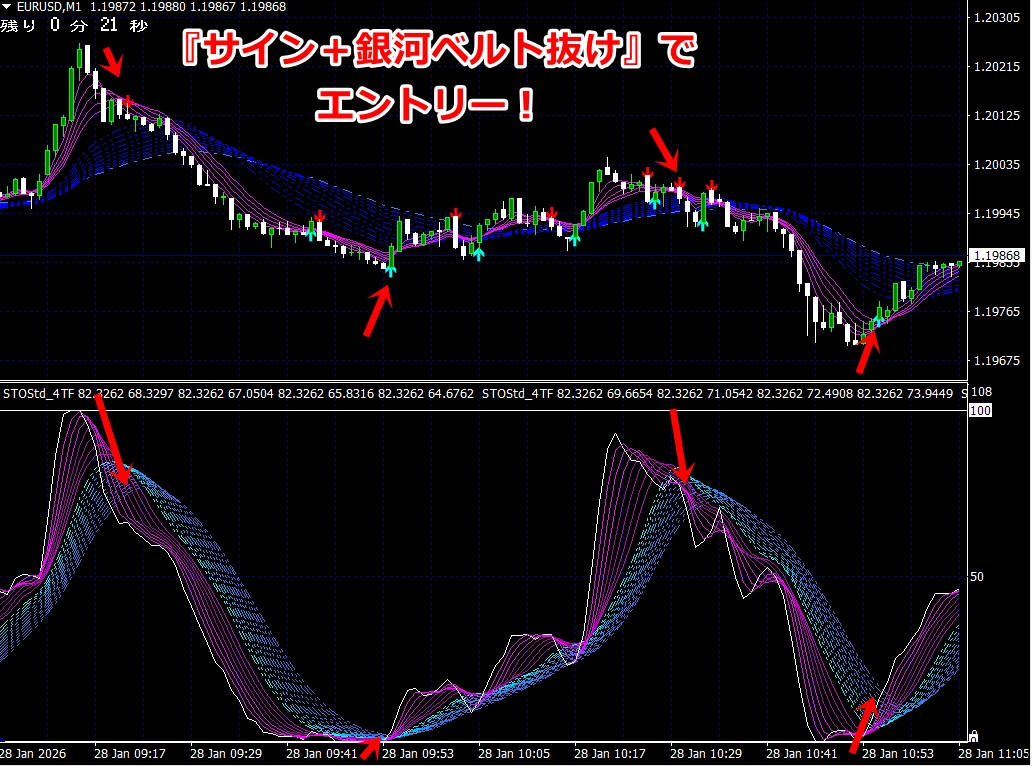Screen dimensions: 1032x767
Task: Open the chart dropdown triangle beside EURUSD,M1
Action: pyautogui.click(x=7, y=7)
